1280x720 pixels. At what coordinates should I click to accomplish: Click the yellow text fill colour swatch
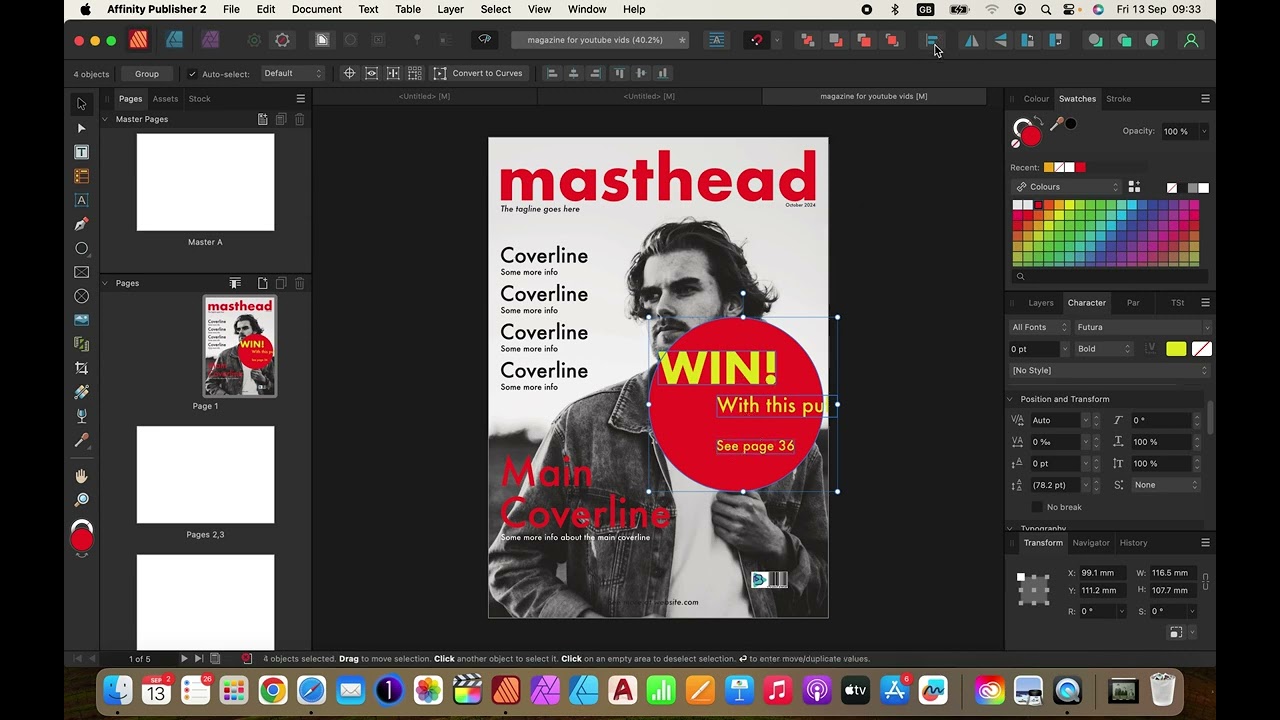(x=1176, y=349)
